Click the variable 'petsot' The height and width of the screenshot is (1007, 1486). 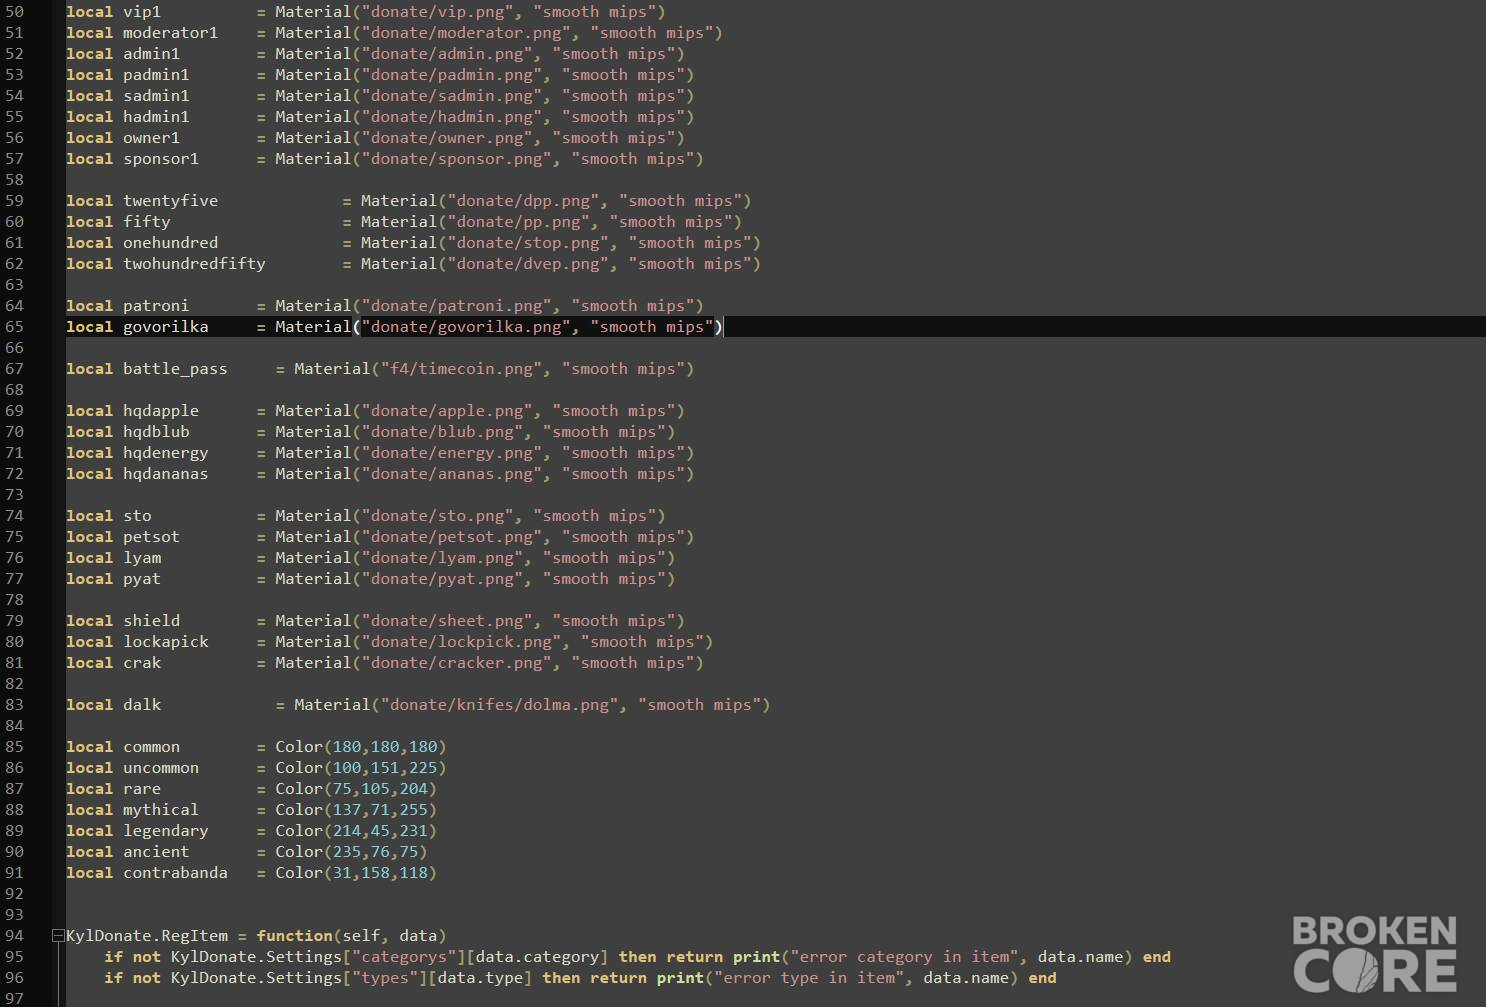pos(151,537)
